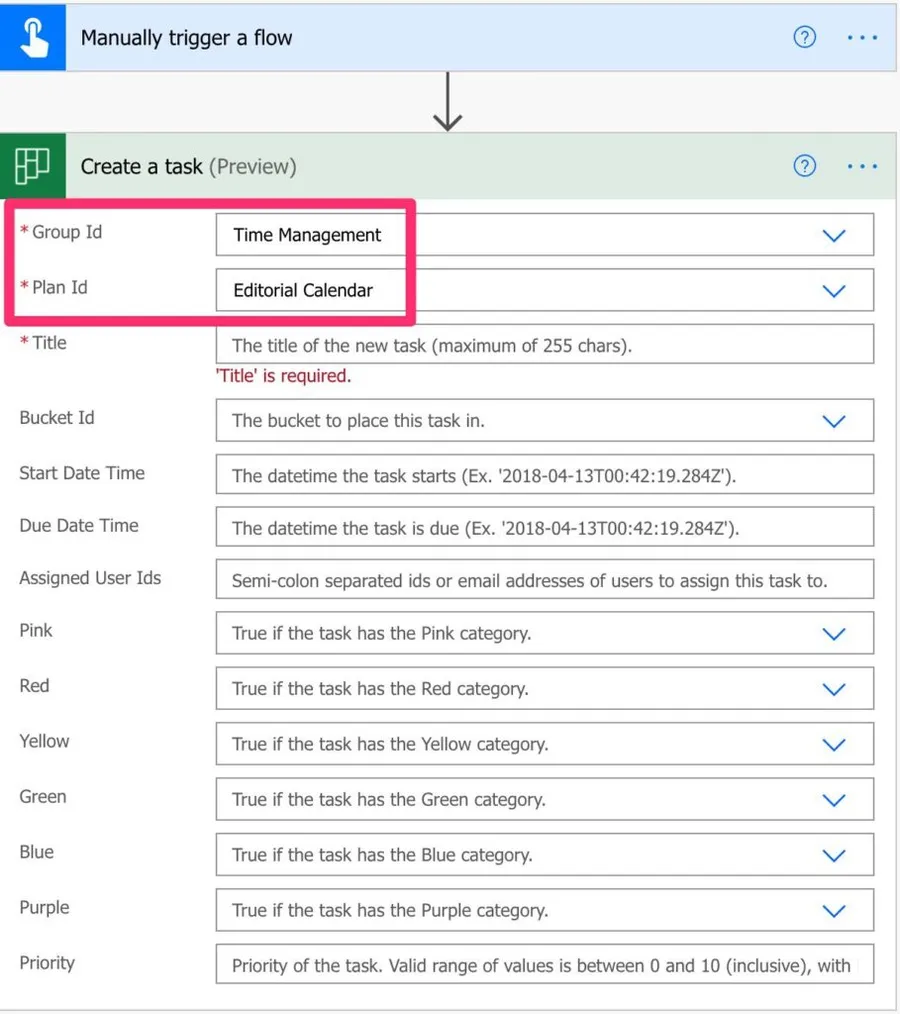Click the Planner icon on Create a task

33,166
